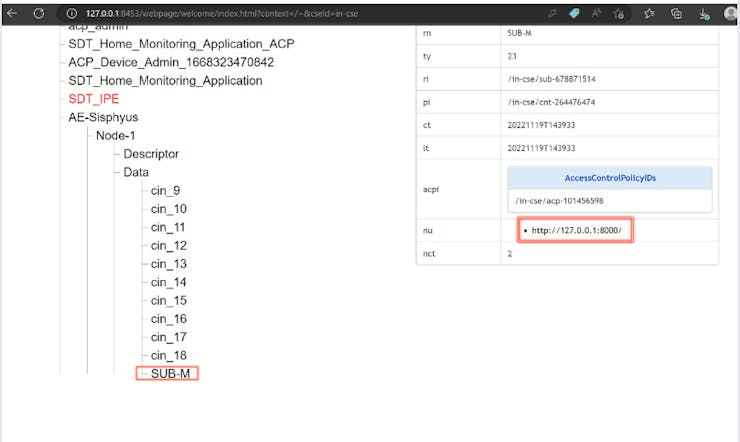Collapse the AE-Sisphyus tree node
Image resolution: width=740 pixels, height=442 pixels.
click(x=103, y=117)
